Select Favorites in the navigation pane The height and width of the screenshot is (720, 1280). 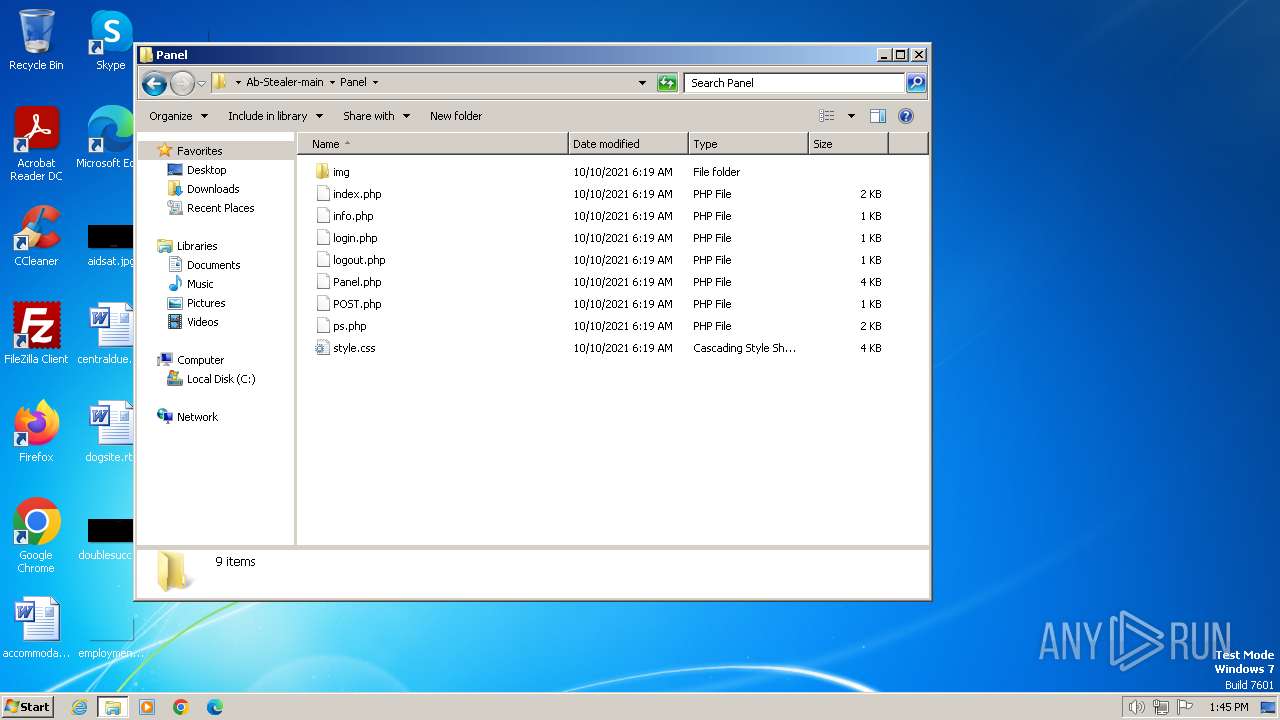tap(199, 151)
